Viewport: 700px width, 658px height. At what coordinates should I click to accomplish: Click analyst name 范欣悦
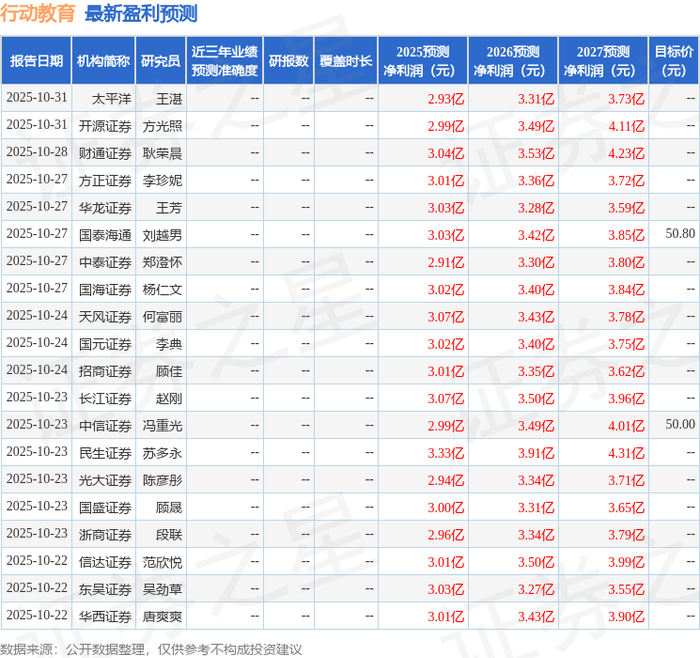coord(162,562)
